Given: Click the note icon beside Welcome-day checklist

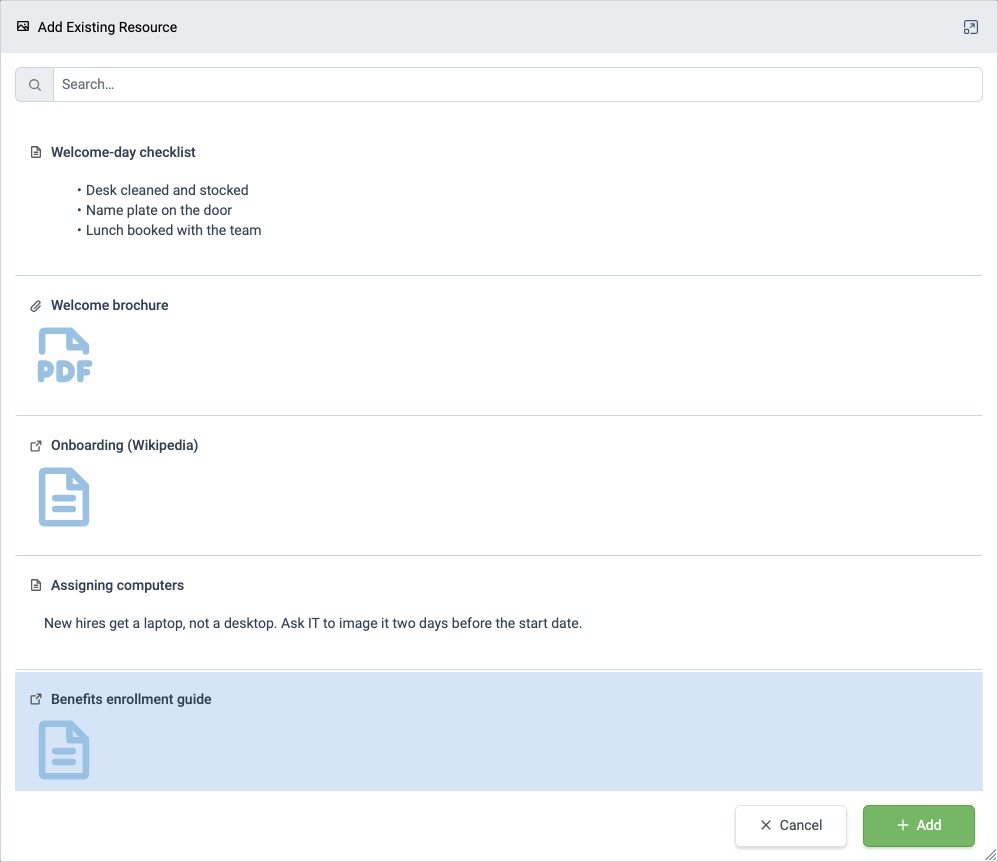Looking at the screenshot, I should click(x=36, y=152).
